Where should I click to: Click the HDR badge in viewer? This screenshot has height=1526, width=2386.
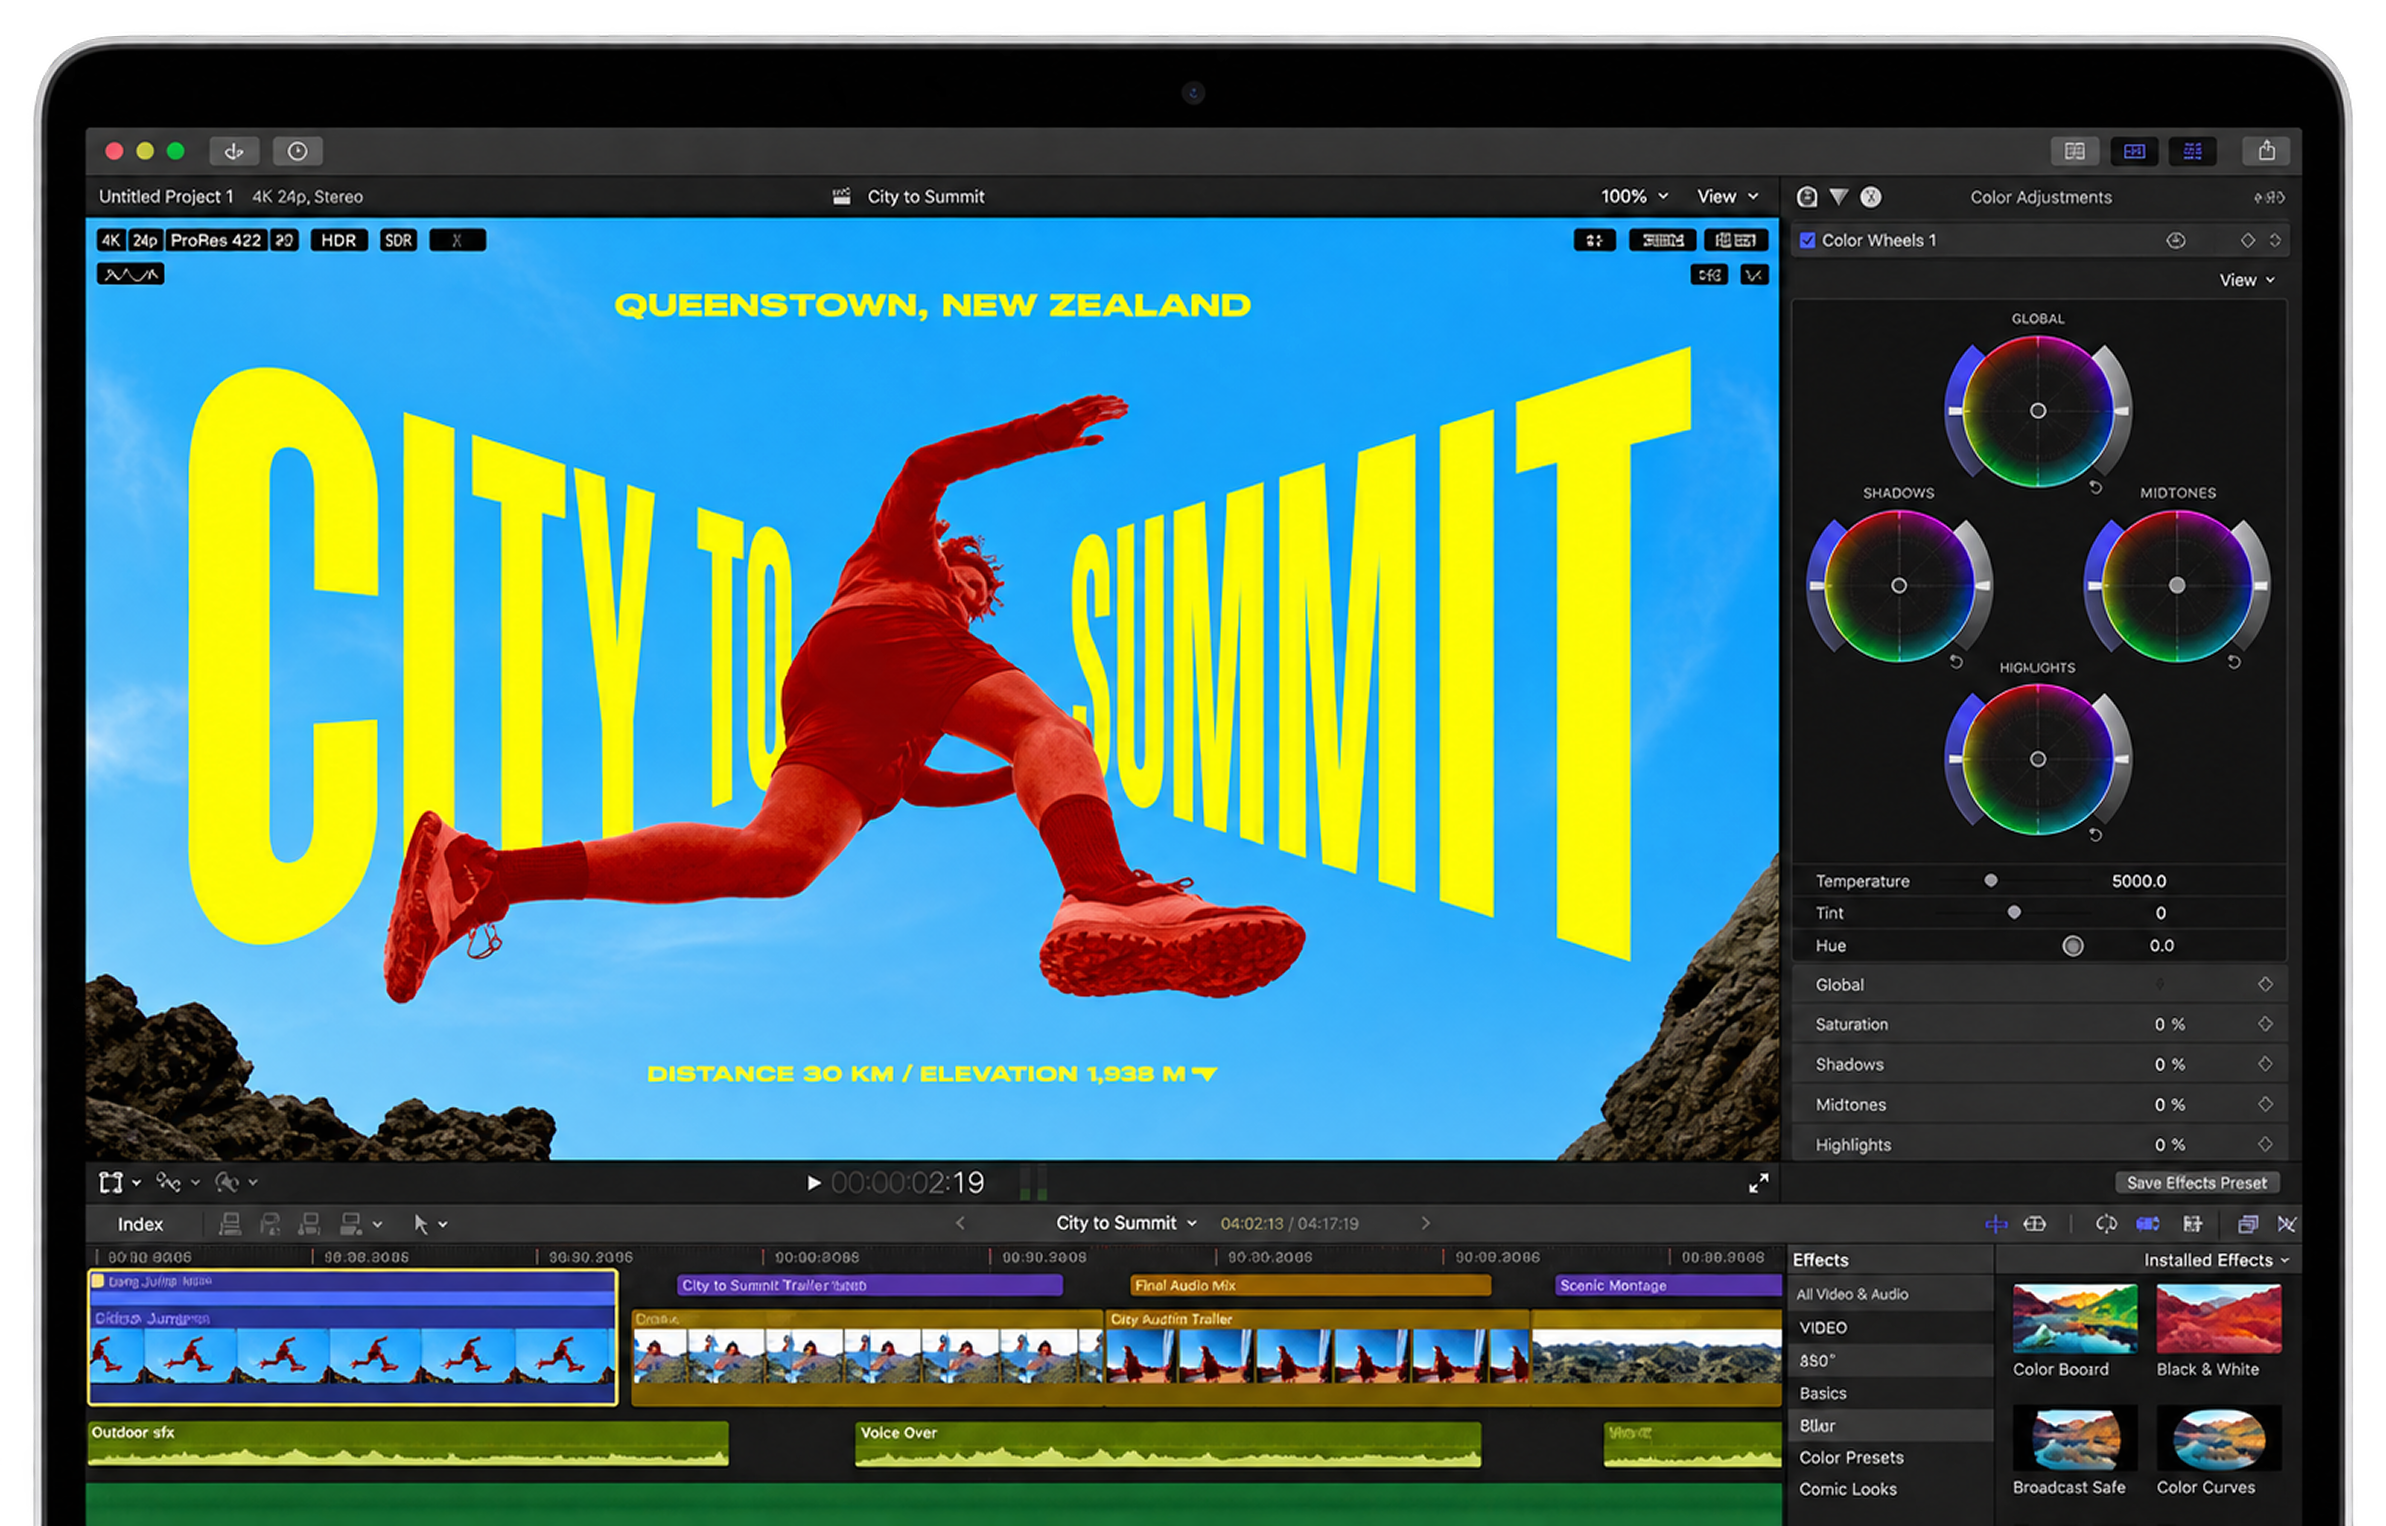tap(338, 240)
